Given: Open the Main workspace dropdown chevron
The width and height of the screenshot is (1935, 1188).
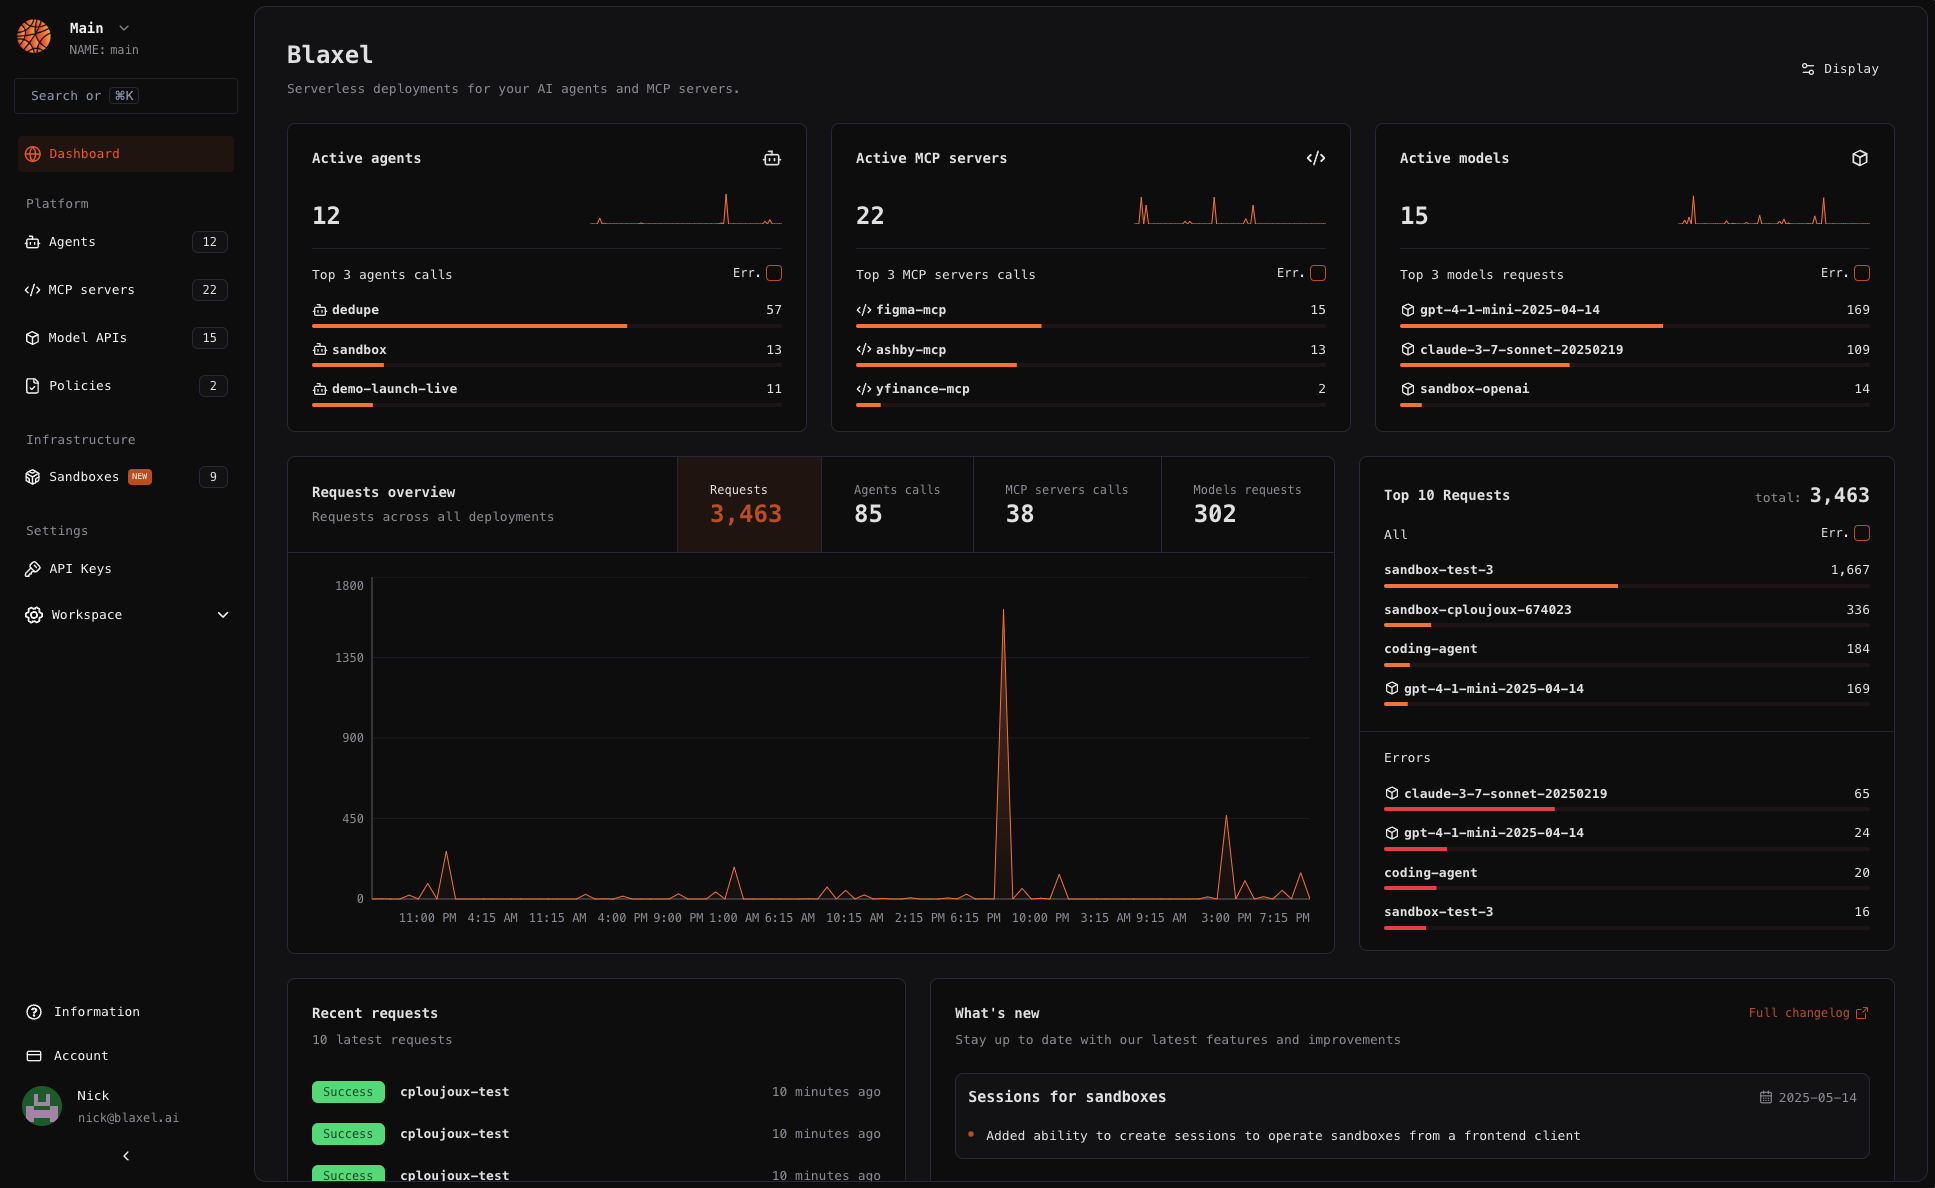Looking at the screenshot, I should click(124, 28).
